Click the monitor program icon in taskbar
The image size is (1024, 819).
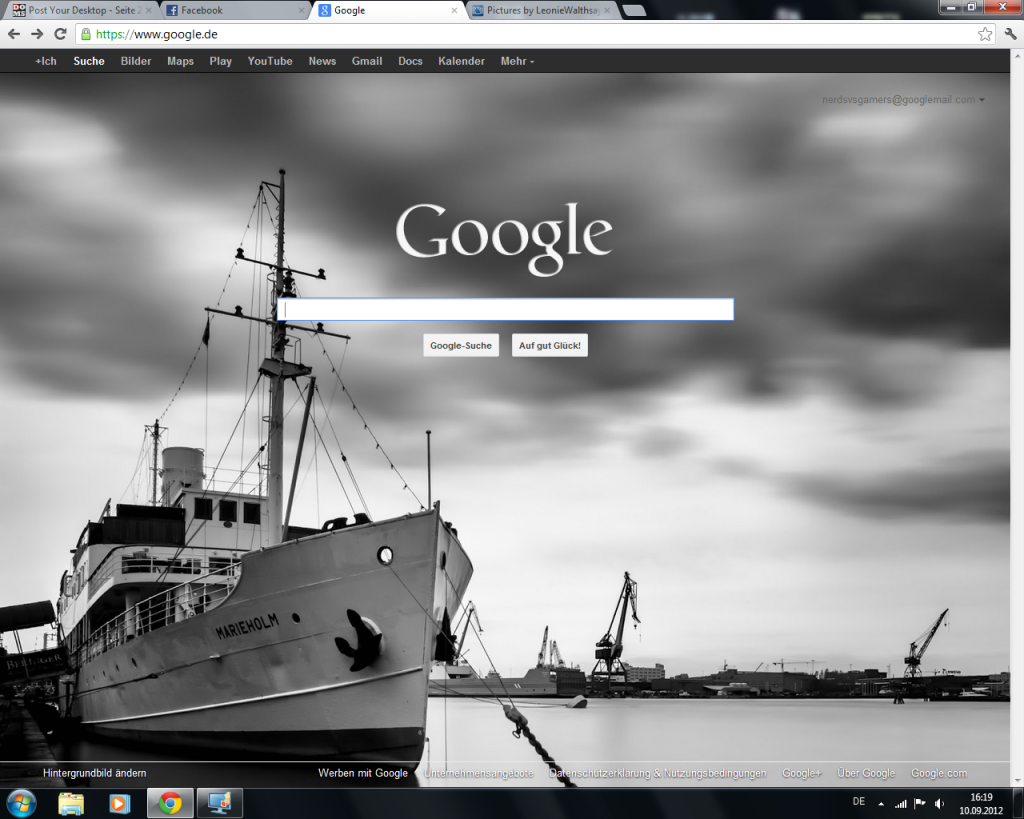[x=220, y=803]
